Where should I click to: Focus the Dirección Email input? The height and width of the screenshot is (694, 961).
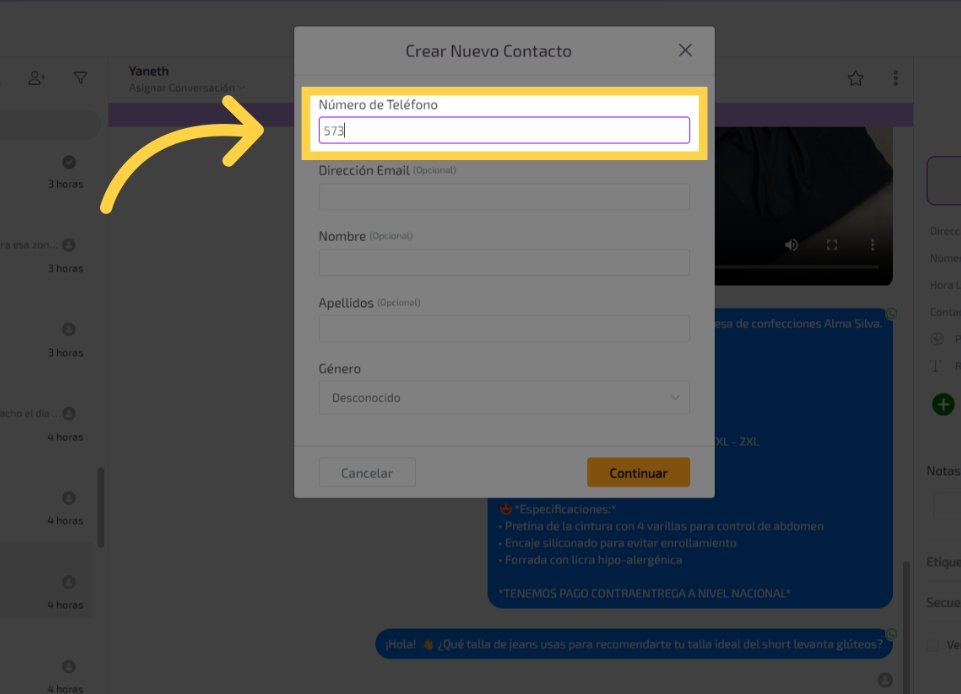point(504,197)
